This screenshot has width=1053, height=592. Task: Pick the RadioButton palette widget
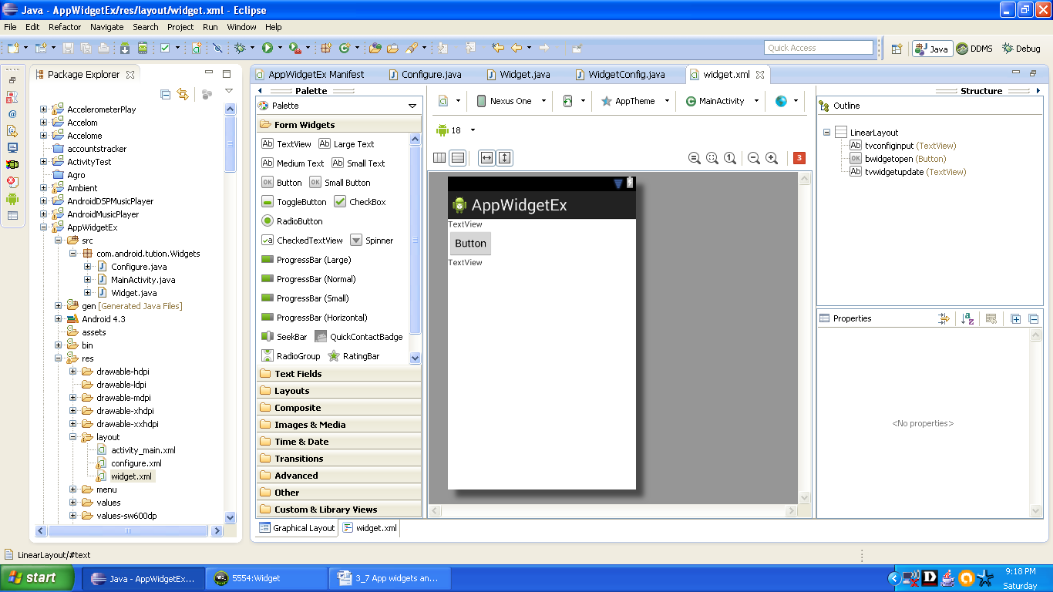pyautogui.click(x=292, y=221)
